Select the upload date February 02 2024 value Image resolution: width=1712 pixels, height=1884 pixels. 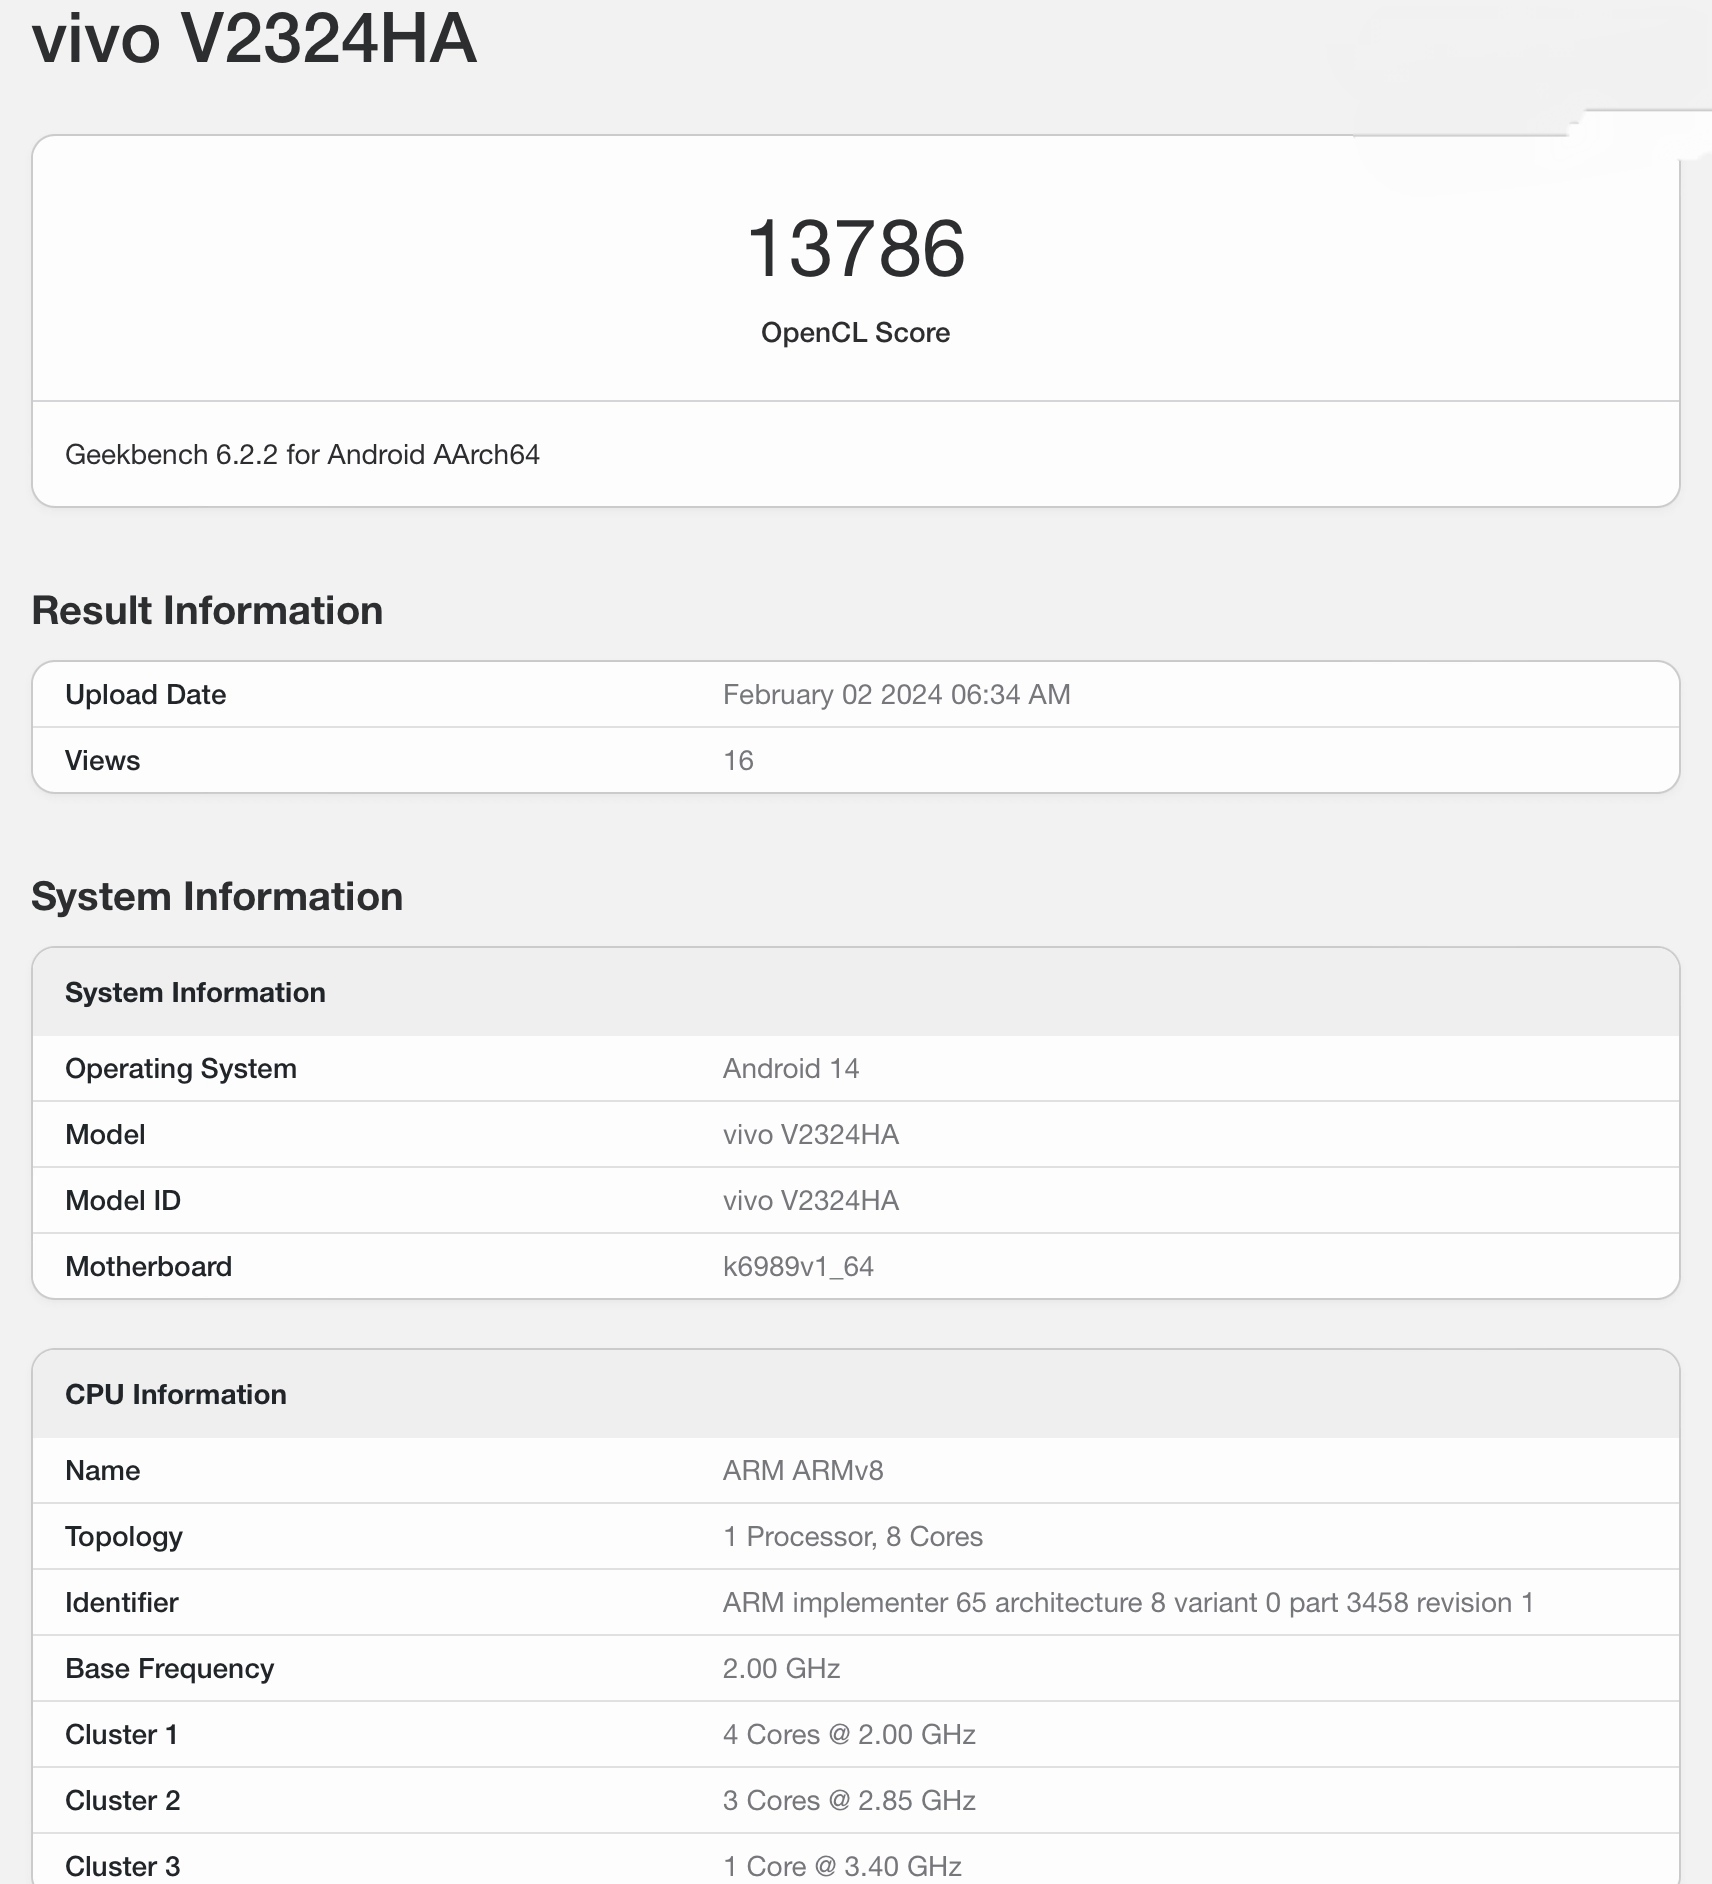(x=896, y=695)
